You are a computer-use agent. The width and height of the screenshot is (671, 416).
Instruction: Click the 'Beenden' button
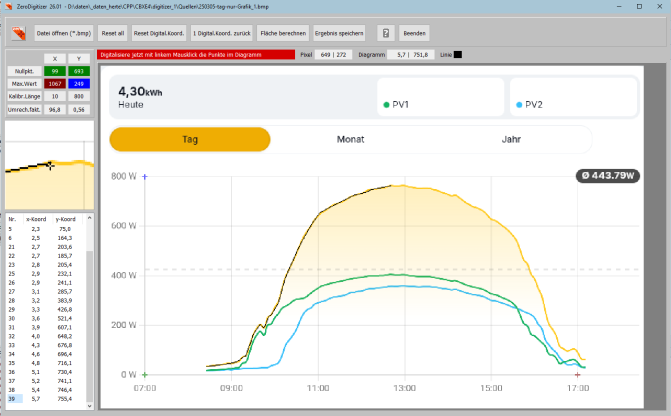(x=415, y=33)
